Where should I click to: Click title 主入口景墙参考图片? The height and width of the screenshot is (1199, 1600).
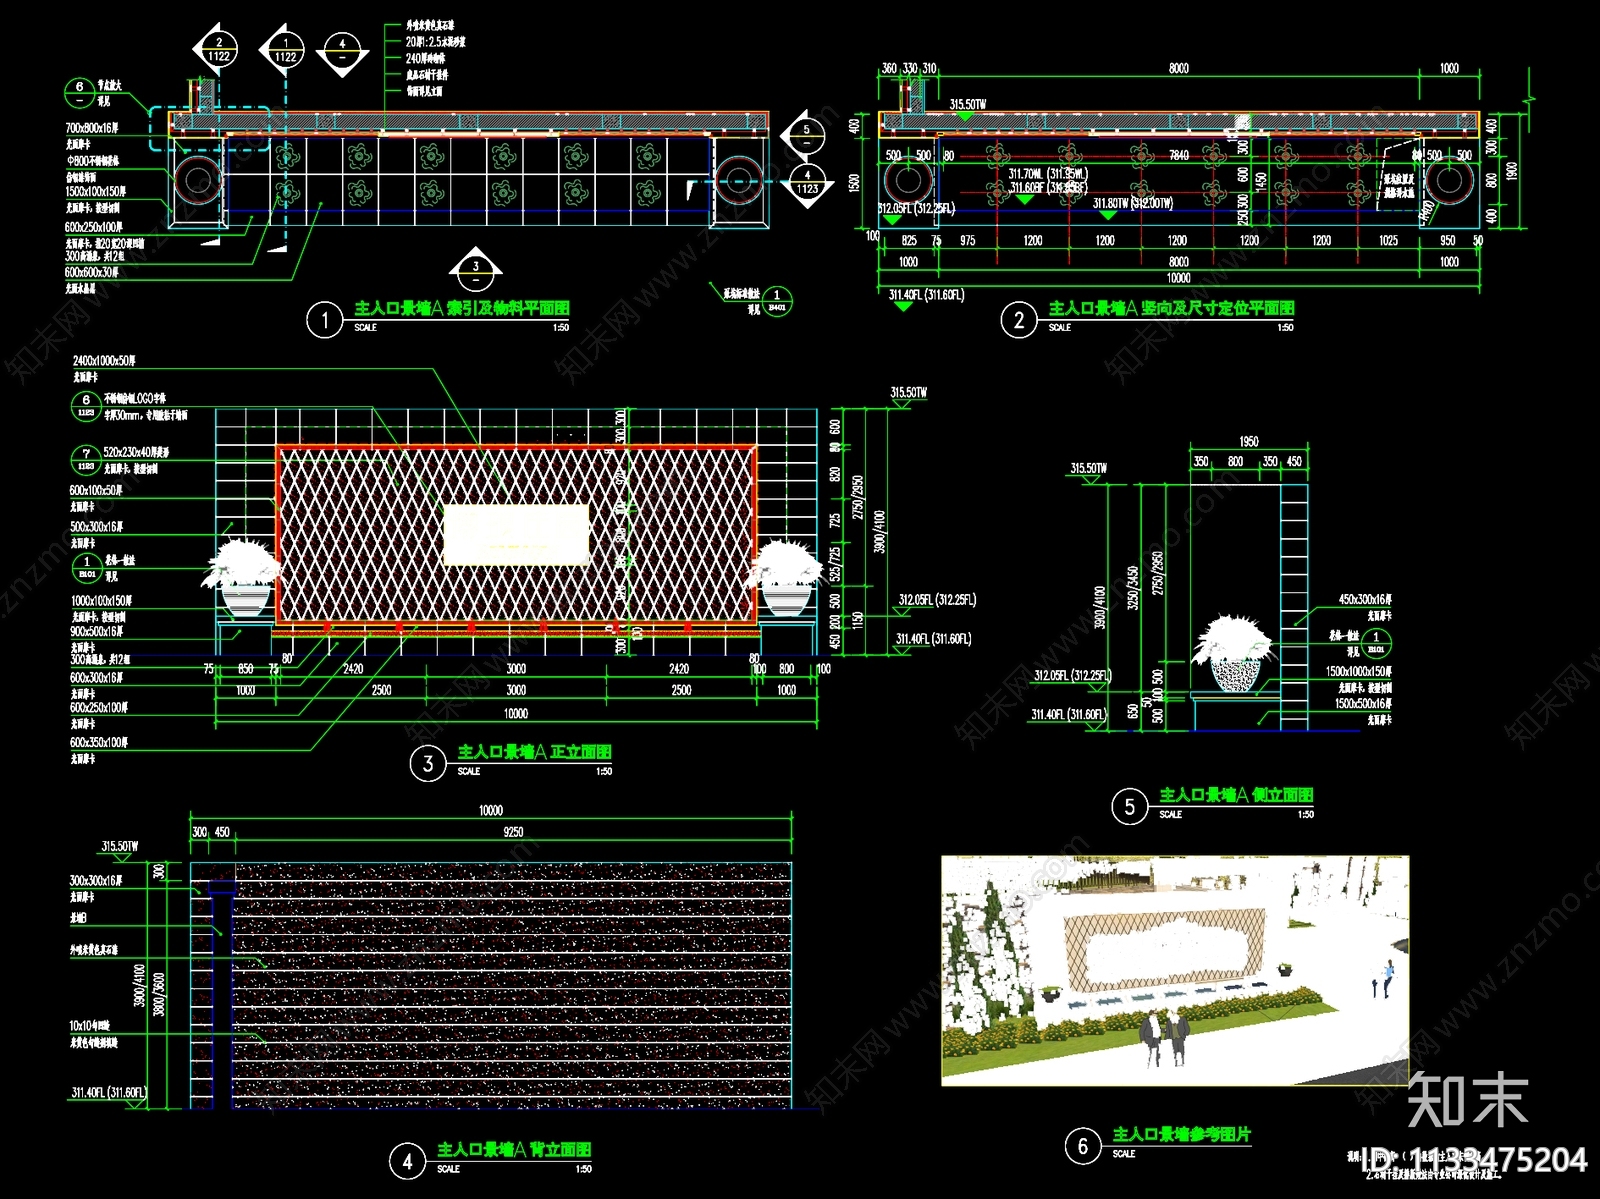[x=1182, y=1134]
